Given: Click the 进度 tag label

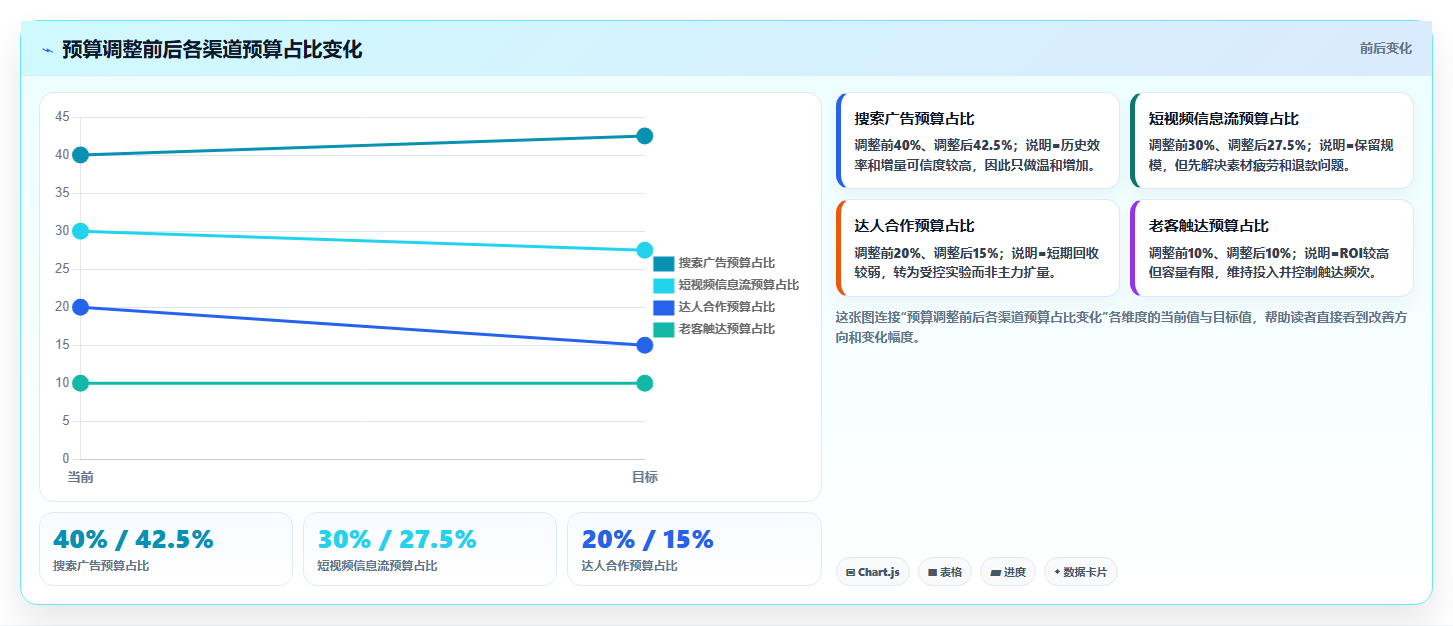Looking at the screenshot, I should [x=1015, y=573].
